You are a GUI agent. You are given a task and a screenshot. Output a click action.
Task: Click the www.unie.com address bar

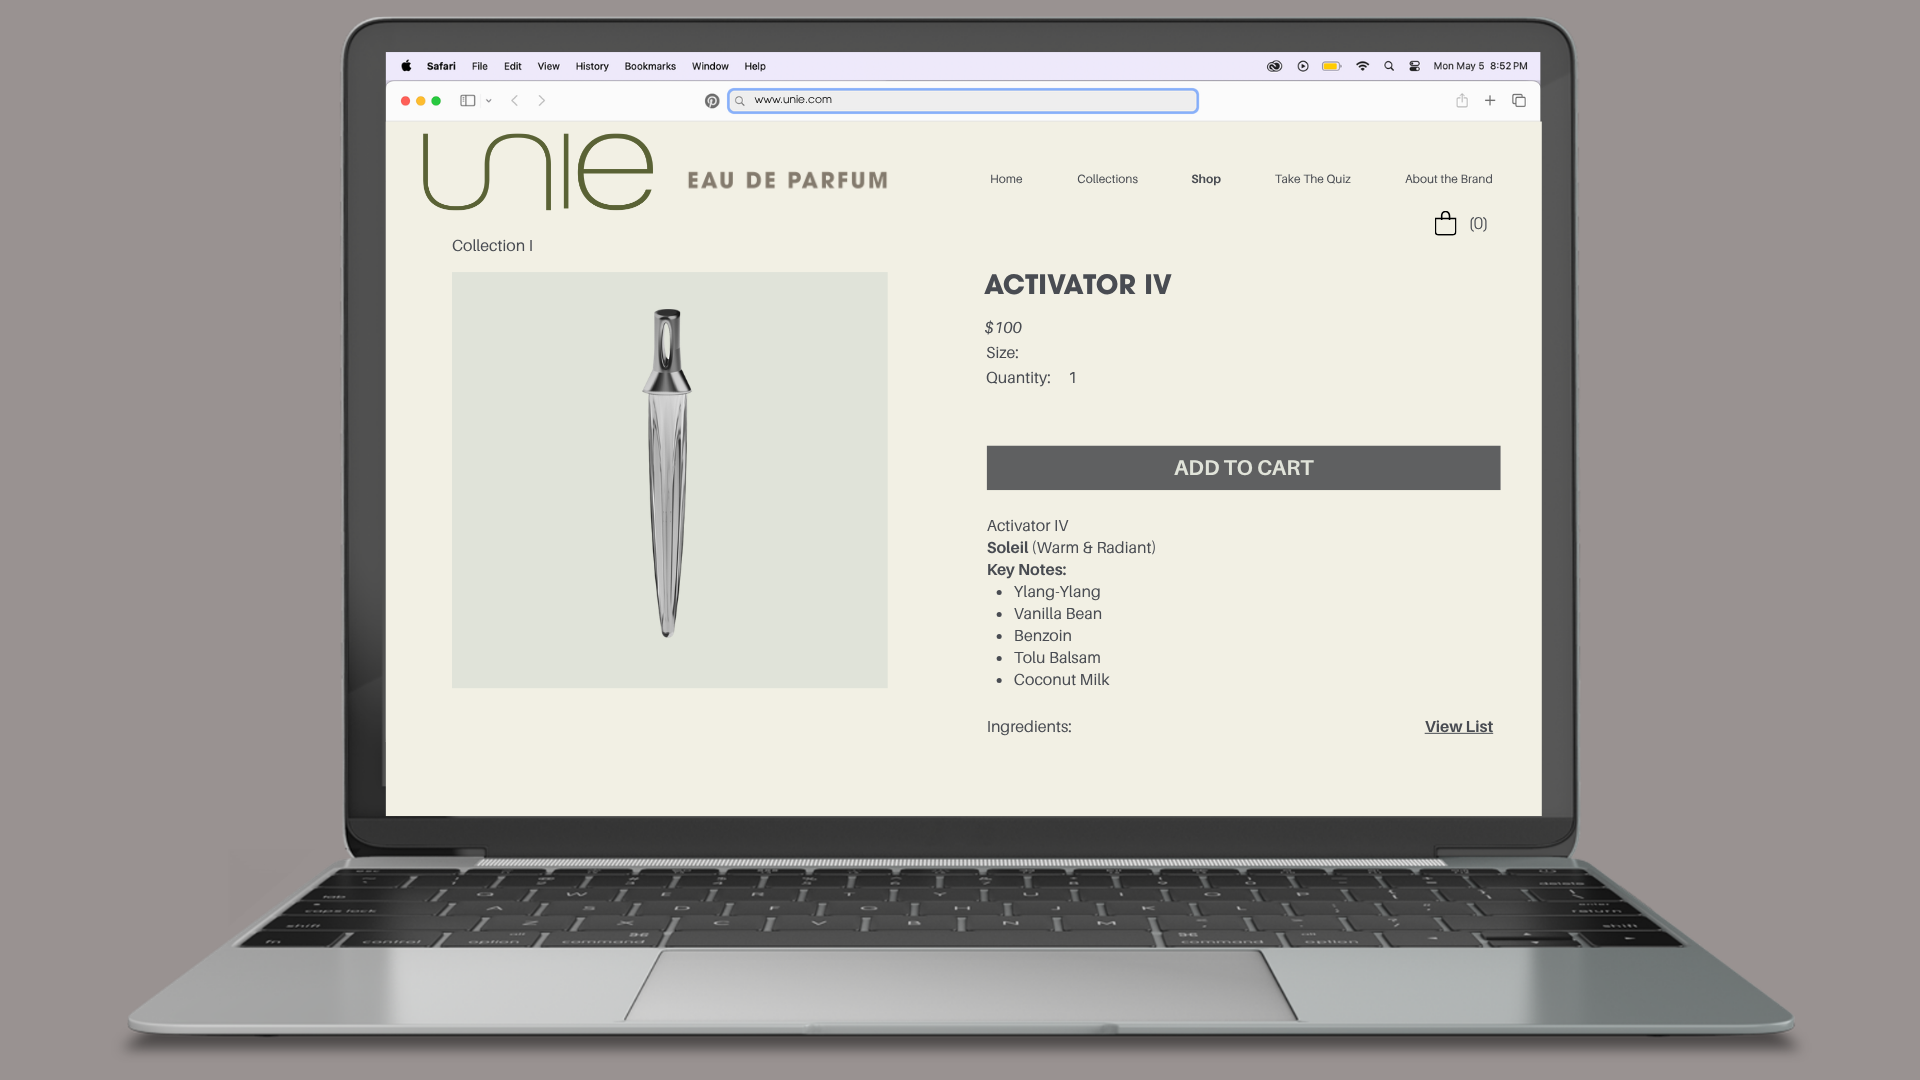point(963,100)
